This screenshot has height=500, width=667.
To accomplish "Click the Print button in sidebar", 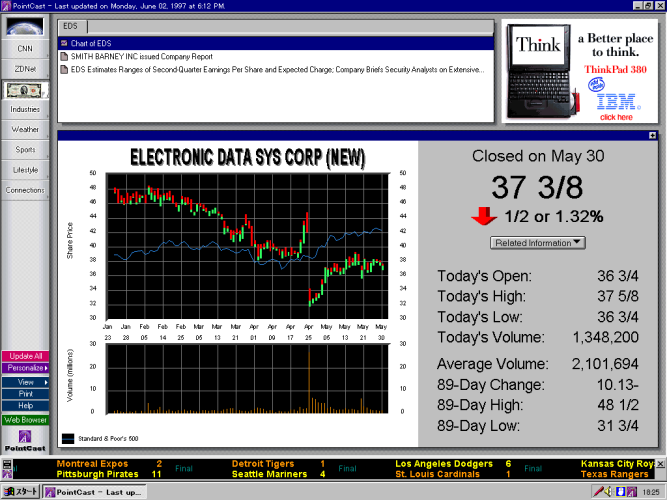I will click(x=25, y=393).
